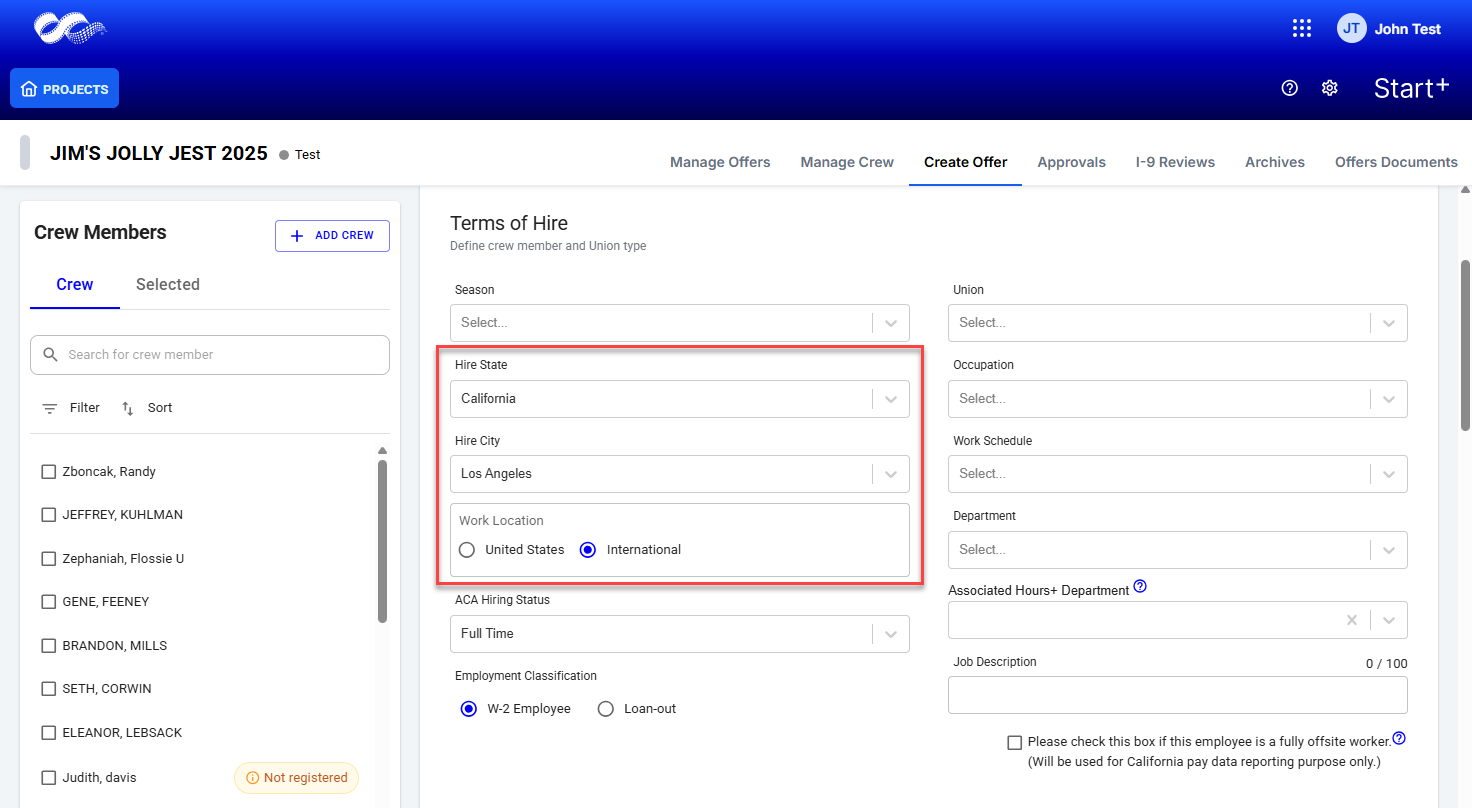Click the JT user avatar
1472x808 pixels.
[x=1351, y=28]
